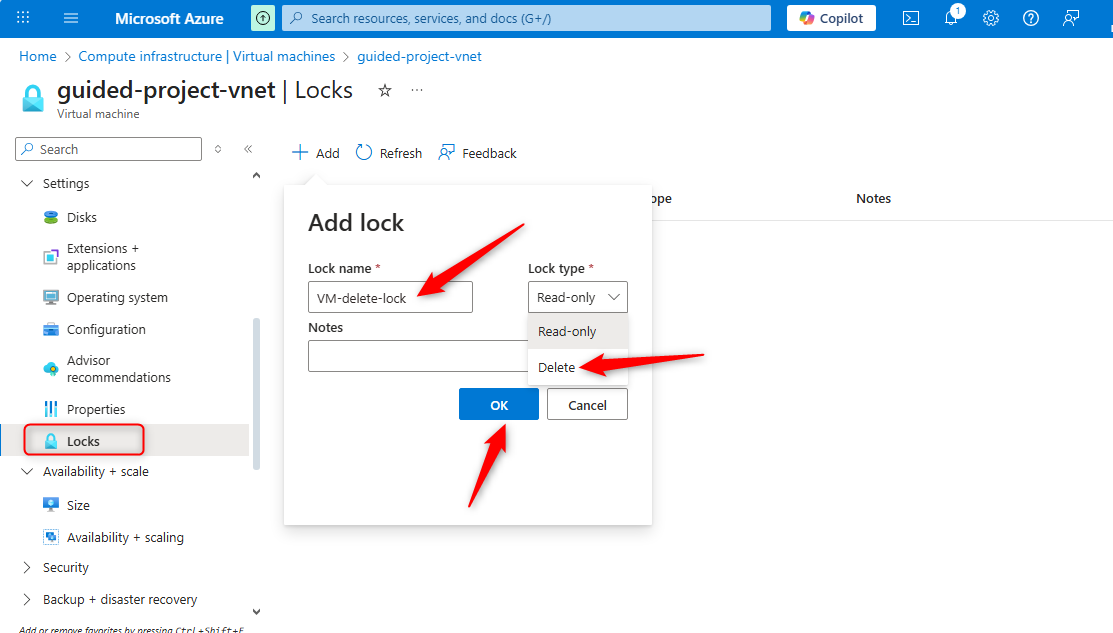Screen dimensions: 1113x633
Task: Click Add to create a lock
Action: point(316,153)
